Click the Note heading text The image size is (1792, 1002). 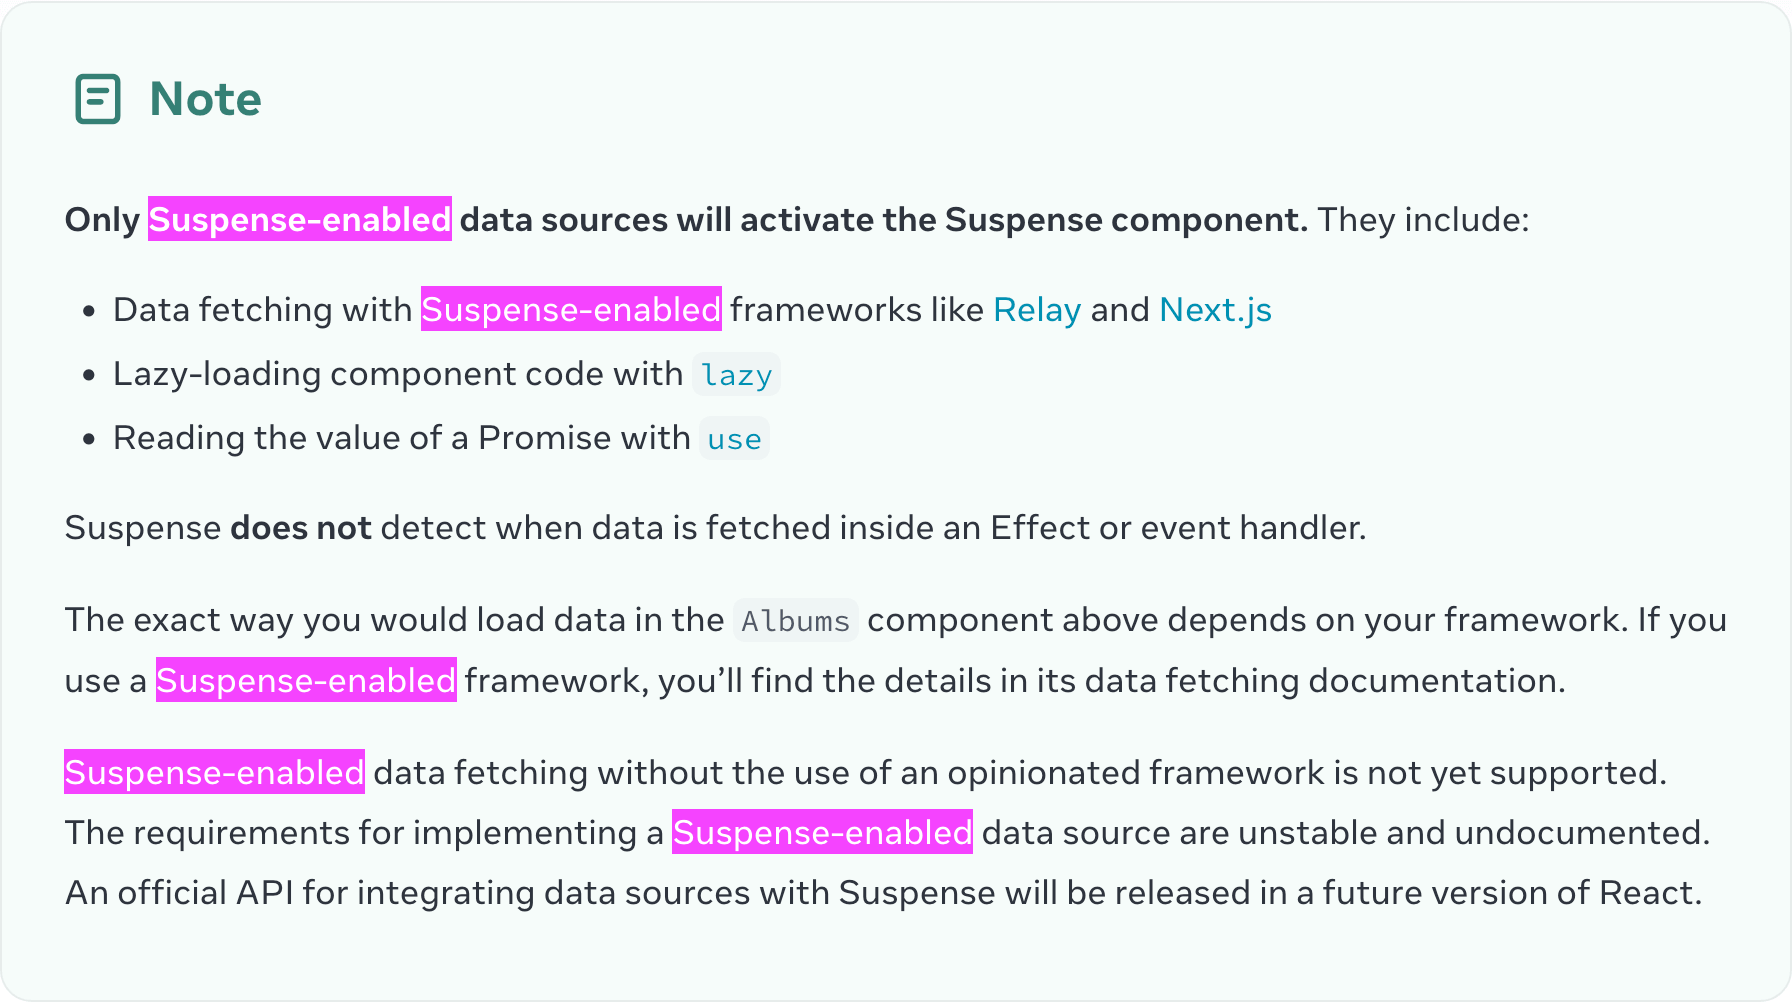(x=205, y=99)
